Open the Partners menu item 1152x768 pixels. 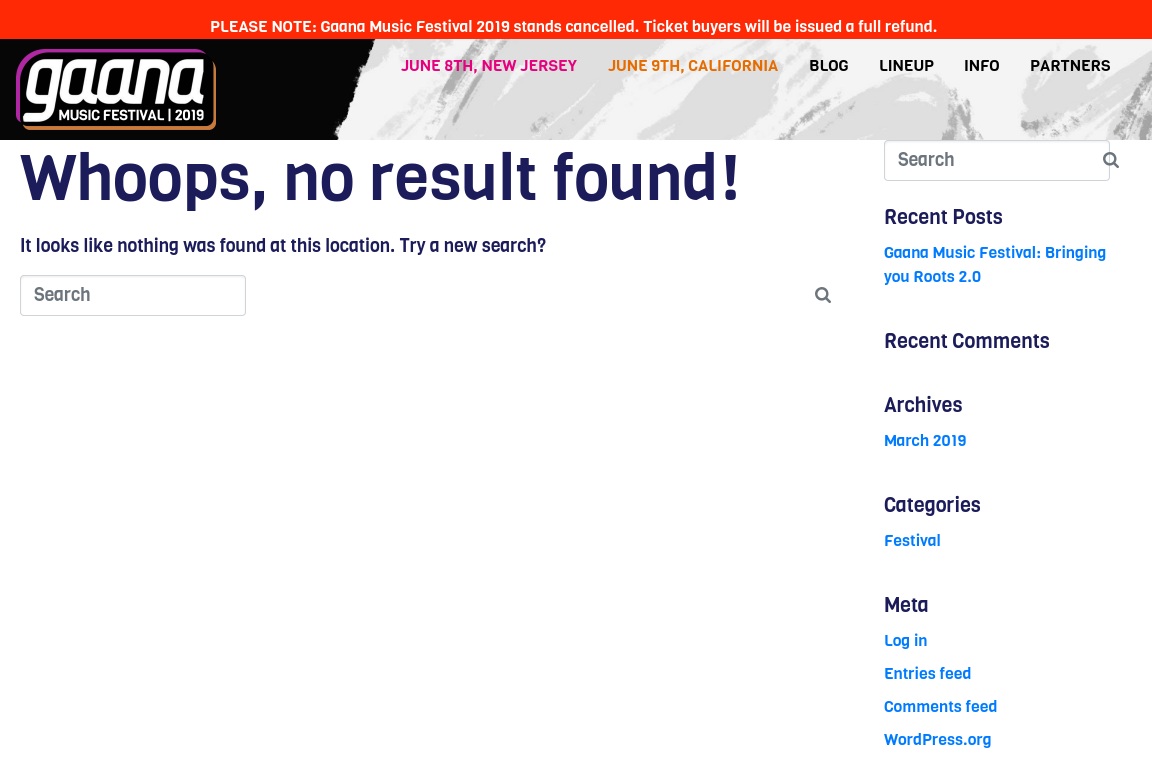tap(1070, 65)
